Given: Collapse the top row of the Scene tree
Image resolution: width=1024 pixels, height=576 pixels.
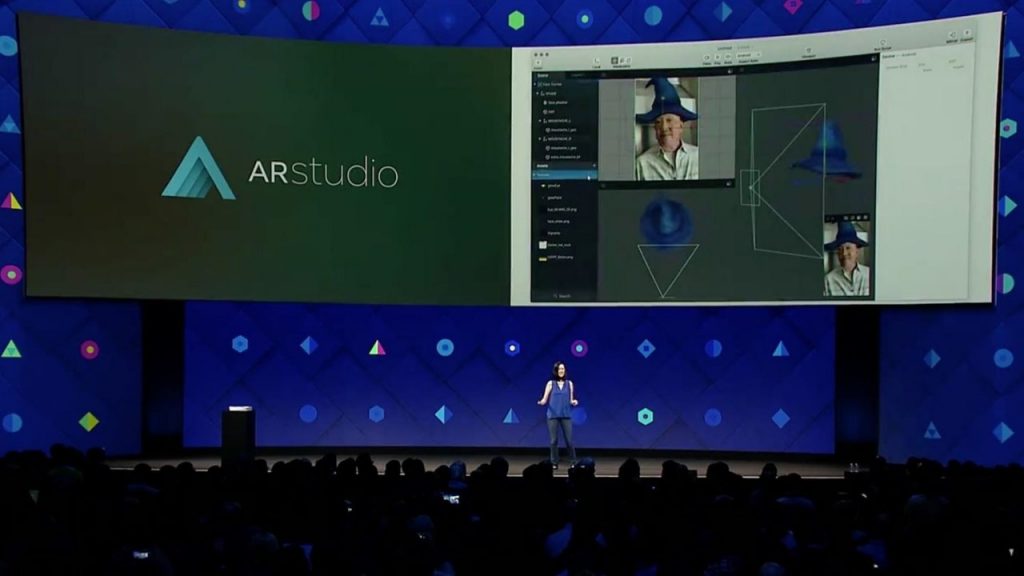Looking at the screenshot, I should click(x=536, y=84).
